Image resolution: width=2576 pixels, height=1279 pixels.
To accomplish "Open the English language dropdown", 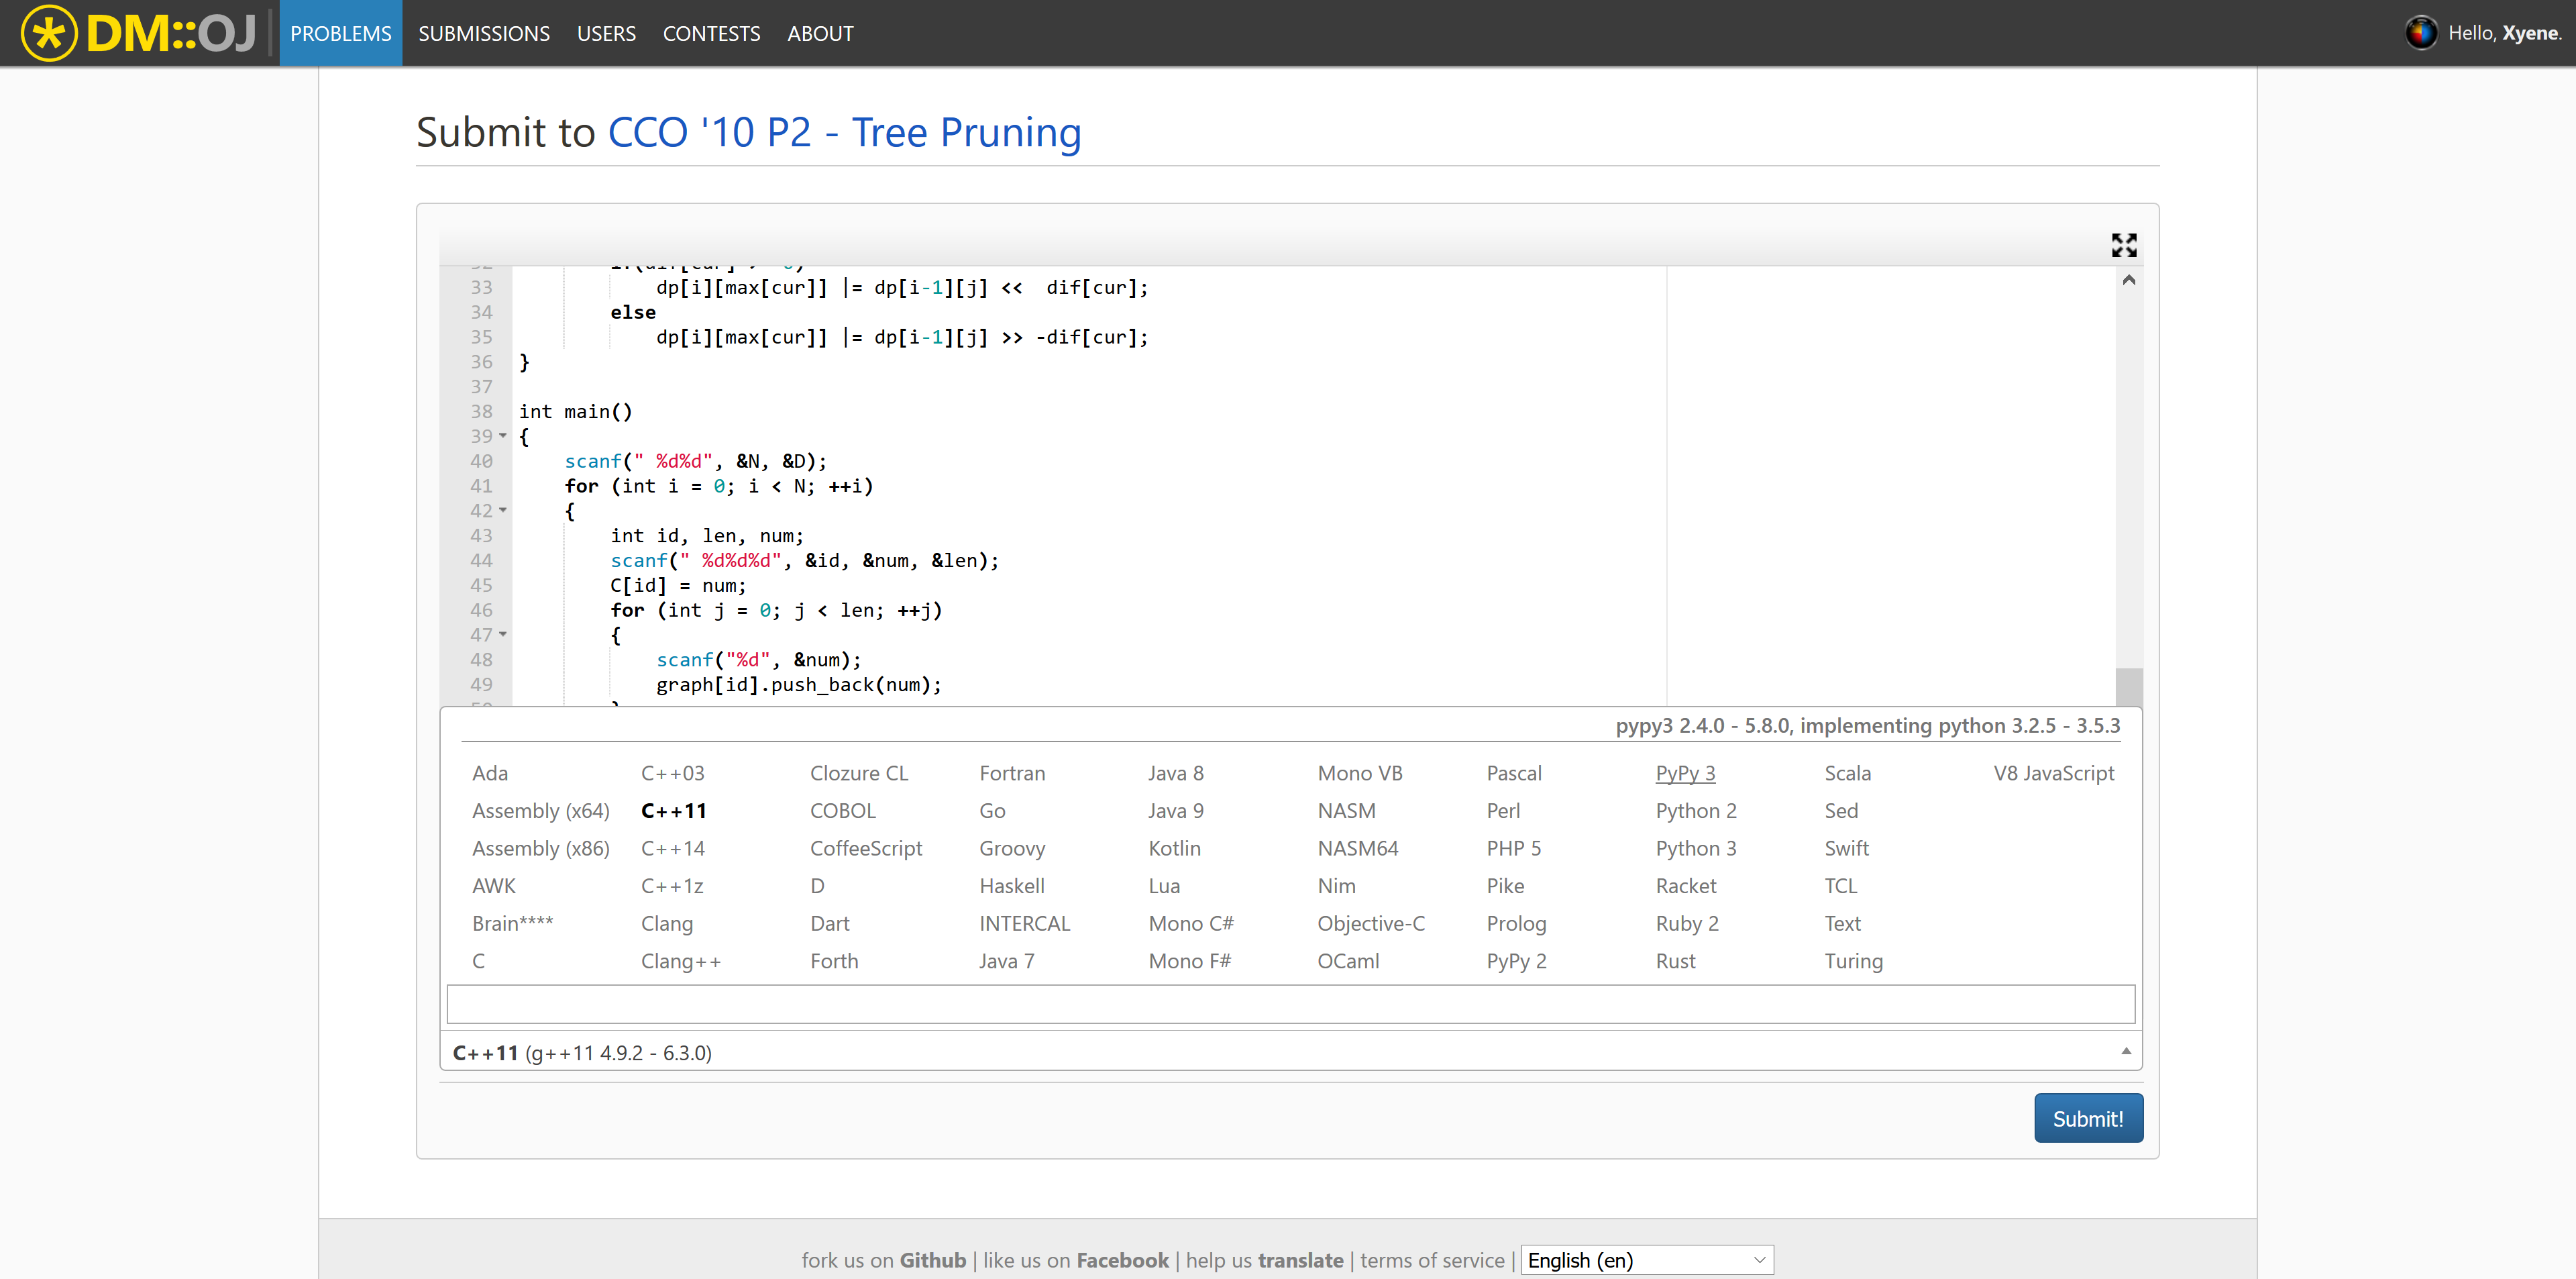I will click(x=1646, y=1259).
